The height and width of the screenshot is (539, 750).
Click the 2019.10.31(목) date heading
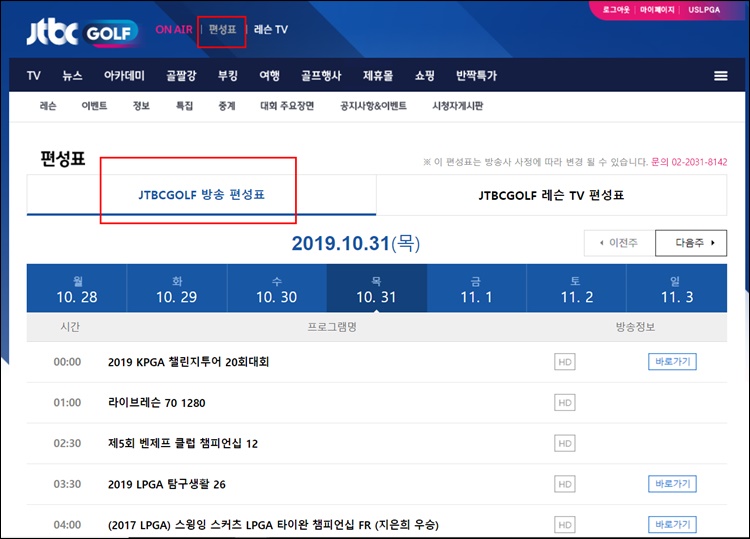(x=356, y=243)
